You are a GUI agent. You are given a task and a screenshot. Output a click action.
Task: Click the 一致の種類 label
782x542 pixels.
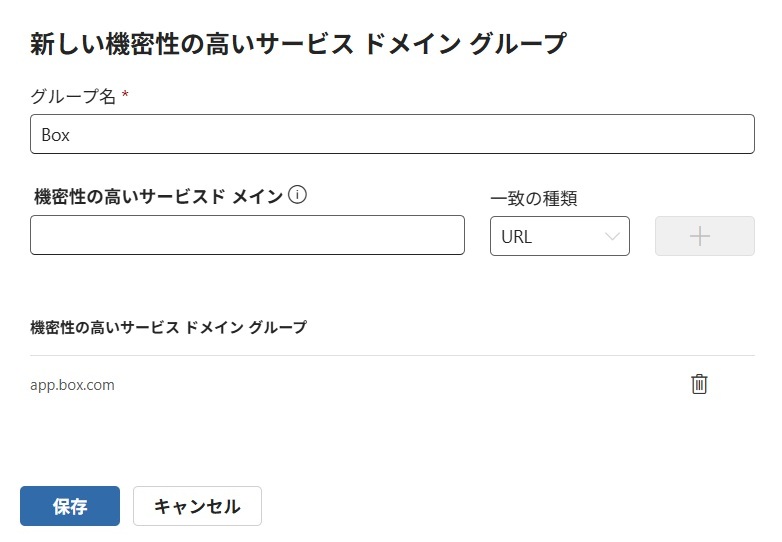(534, 198)
